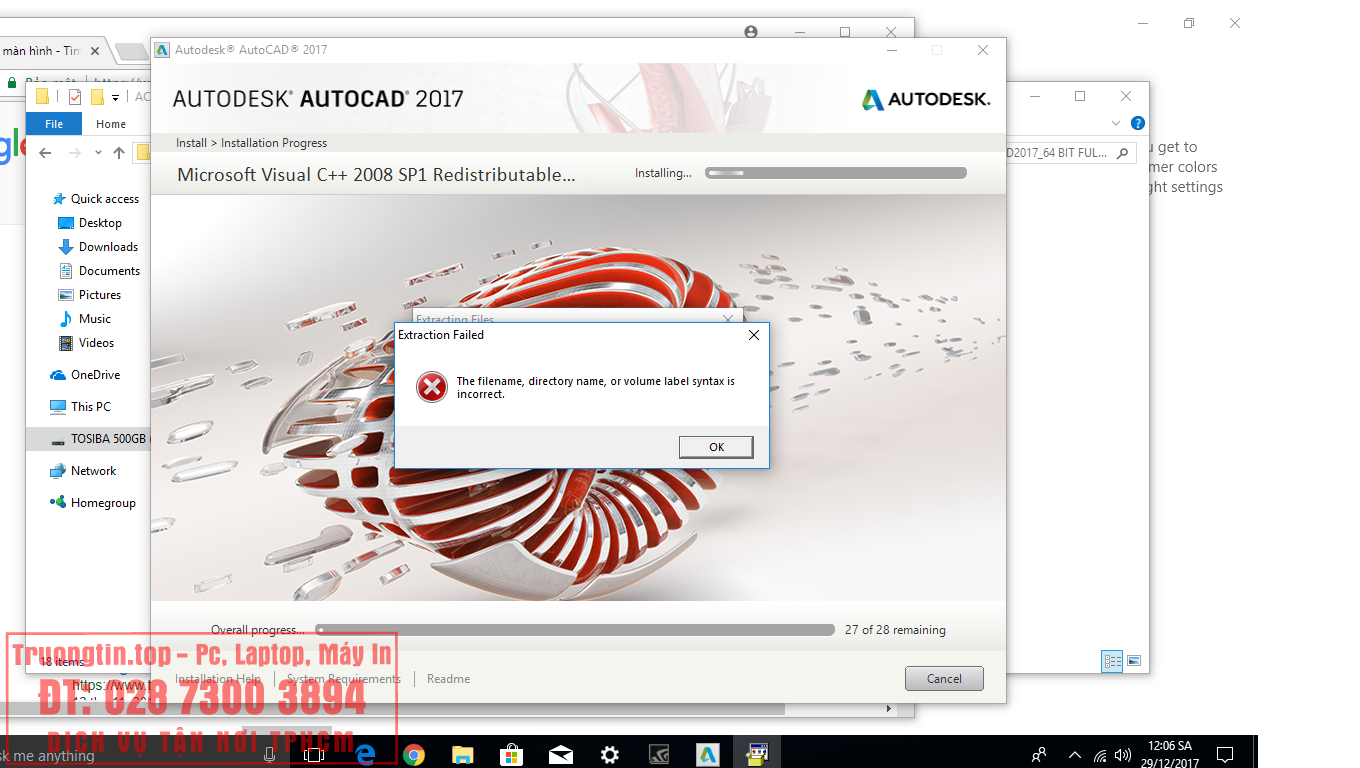Select TOSIBA 500GB drive in navigation pane

click(88, 439)
